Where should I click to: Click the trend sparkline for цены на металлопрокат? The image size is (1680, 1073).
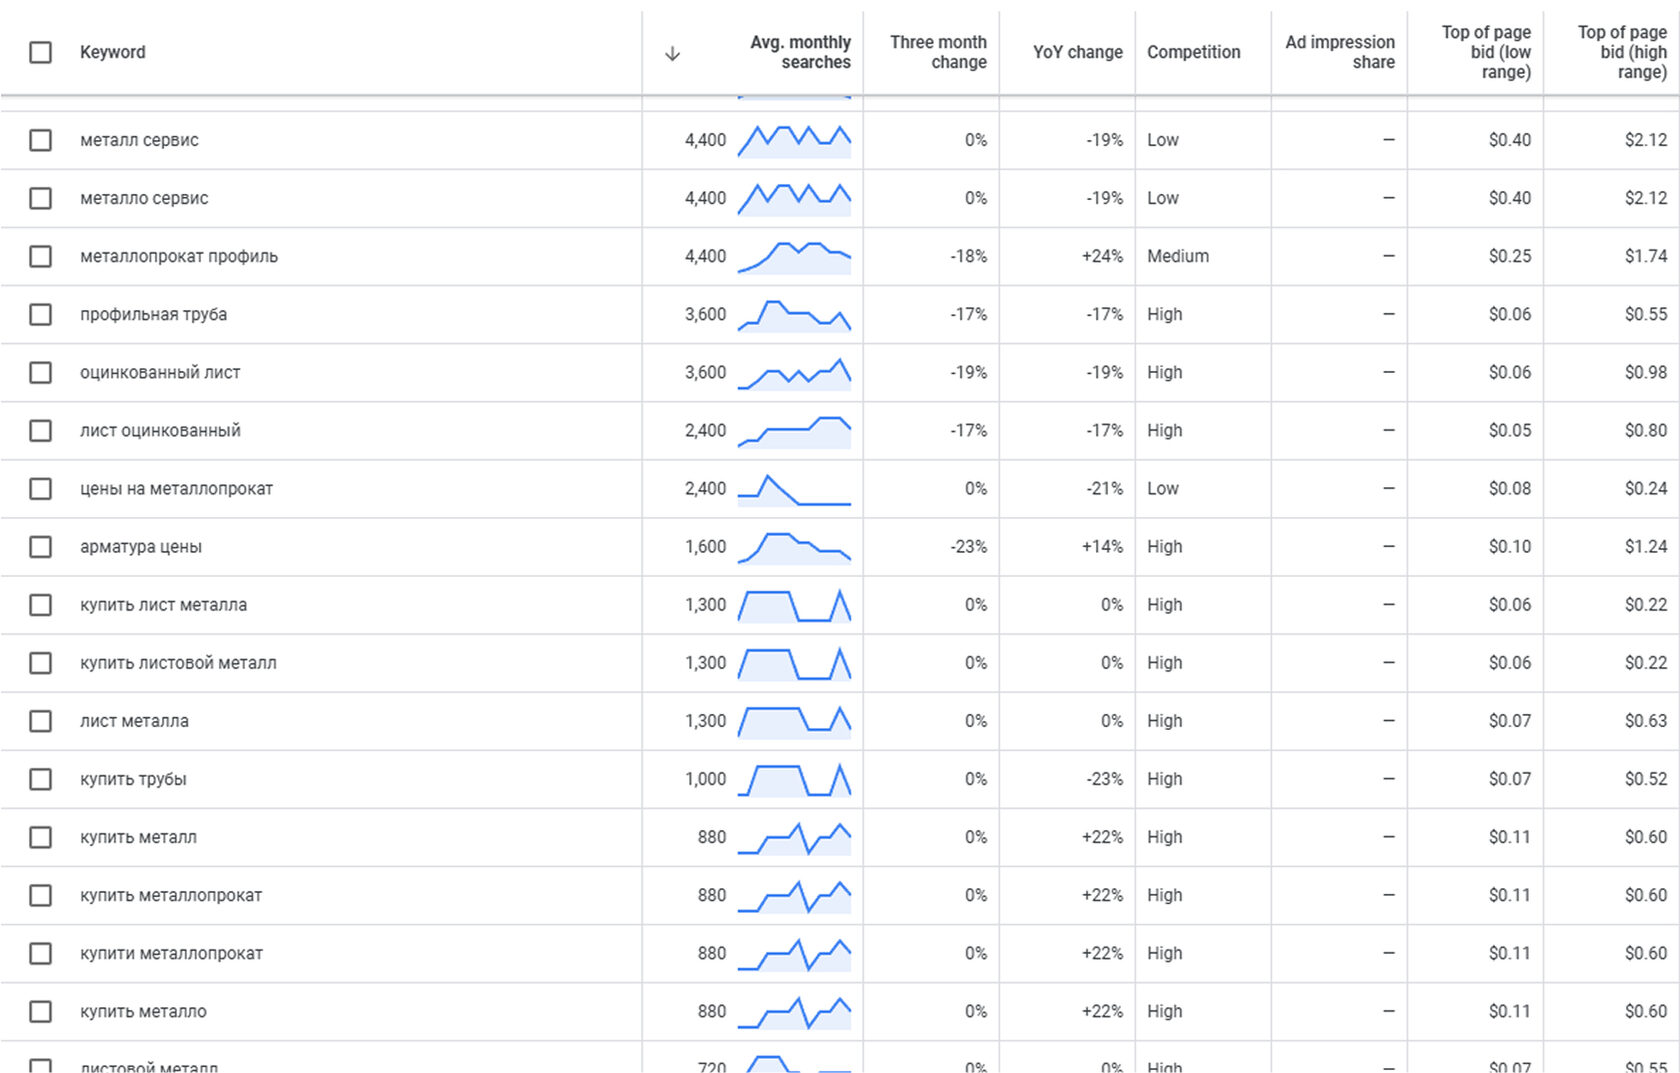coord(794,489)
